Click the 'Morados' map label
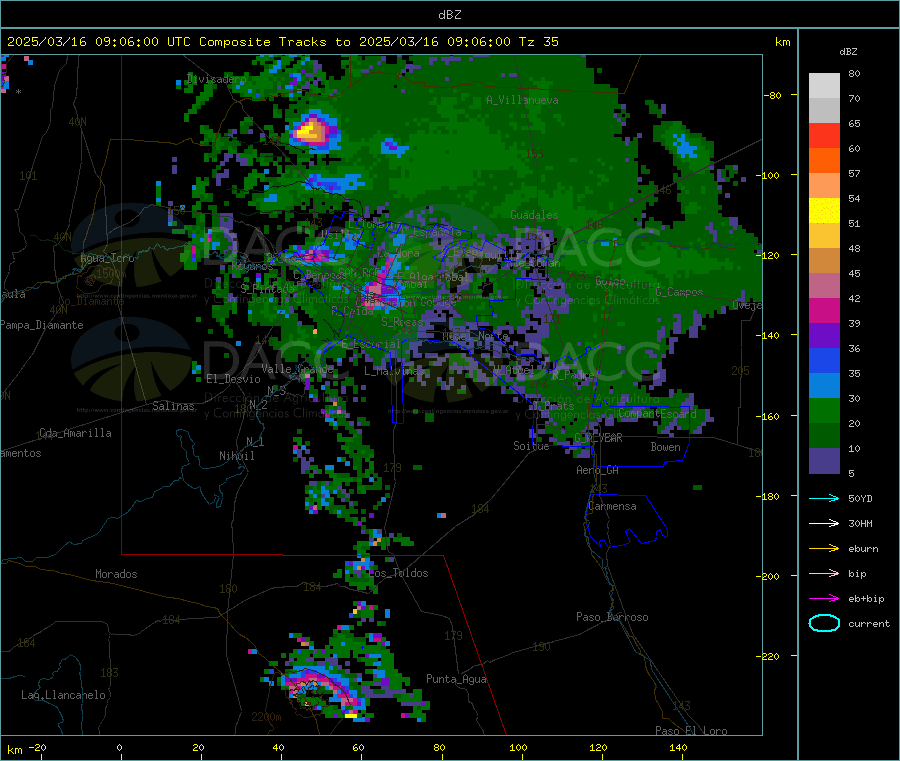 [x=116, y=574]
